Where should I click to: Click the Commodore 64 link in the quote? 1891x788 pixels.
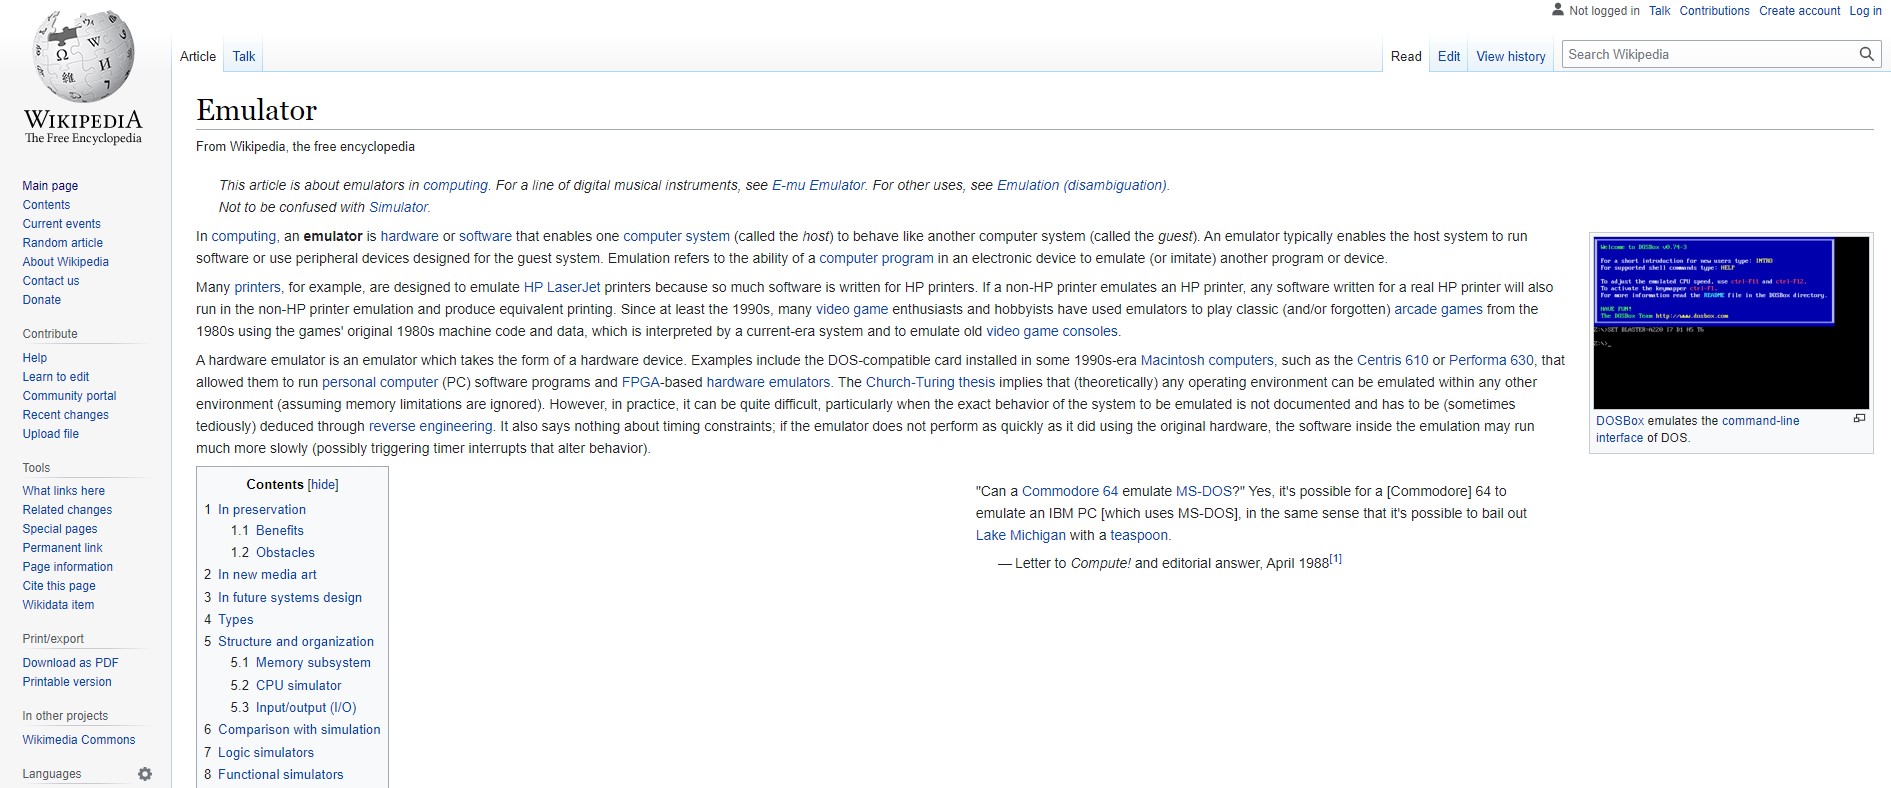pyautogui.click(x=1070, y=491)
